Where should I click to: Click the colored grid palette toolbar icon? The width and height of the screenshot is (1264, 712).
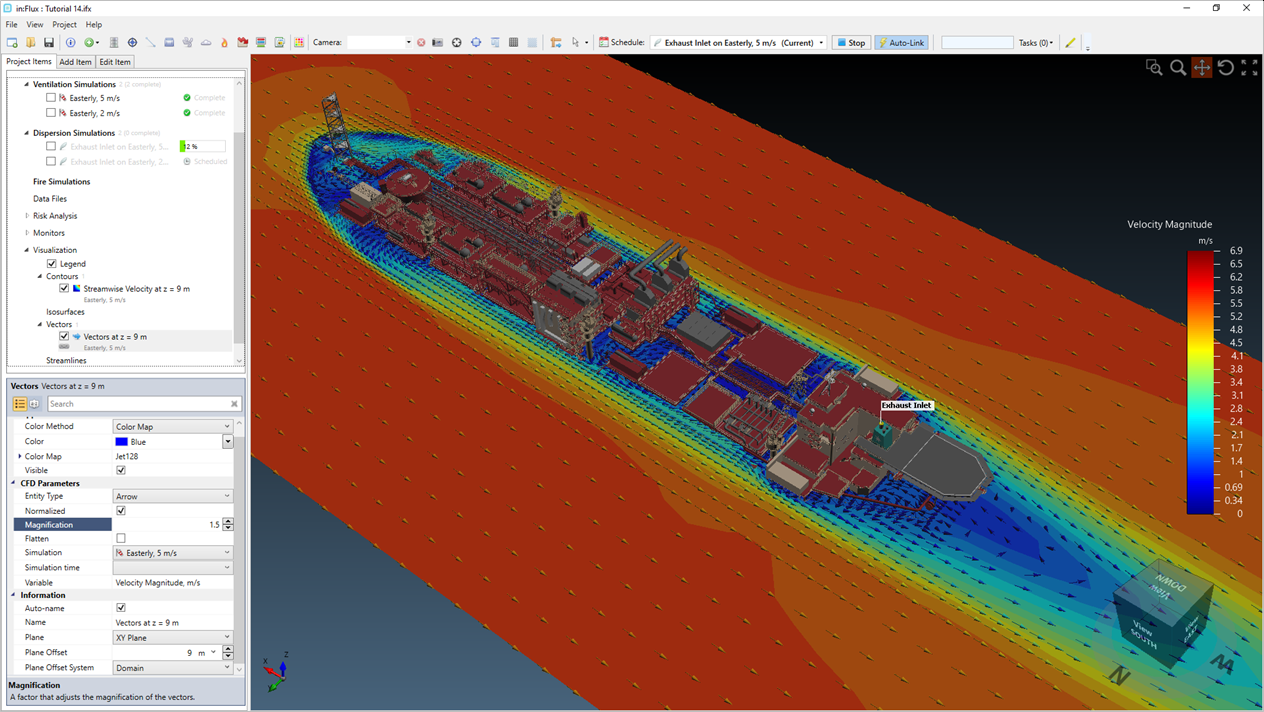point(298,43)
